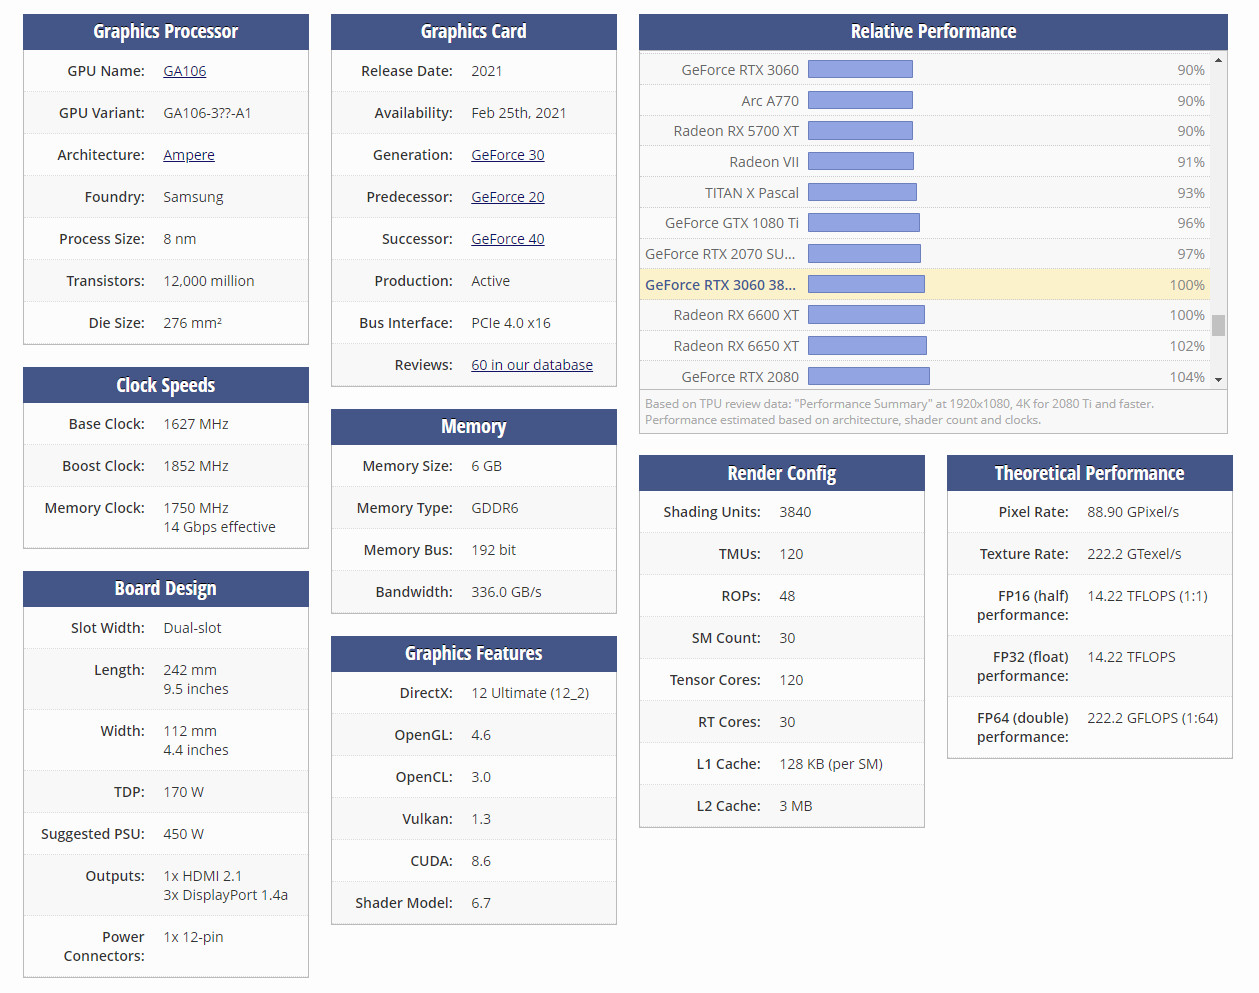
Task: Click the 128 KB (per SM) L1 cache value
Action: point(831,764)
